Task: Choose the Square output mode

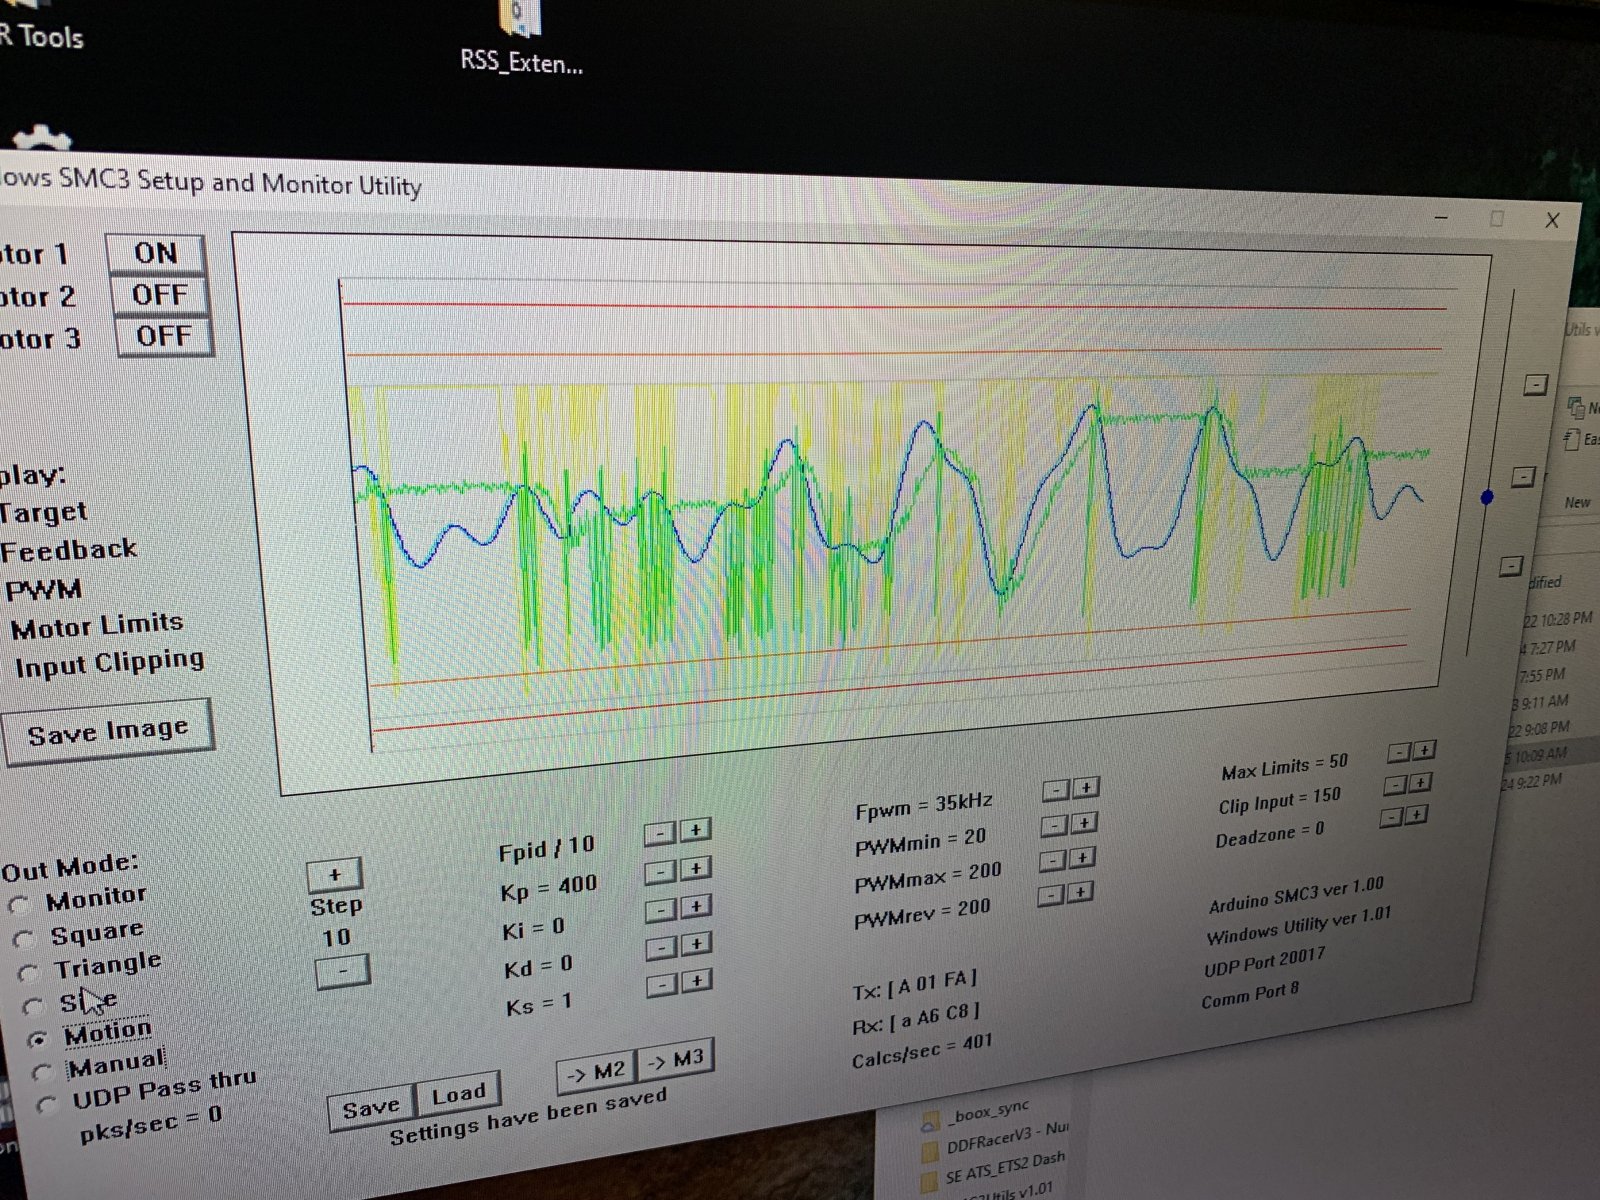Action: [x=24, y=940]
